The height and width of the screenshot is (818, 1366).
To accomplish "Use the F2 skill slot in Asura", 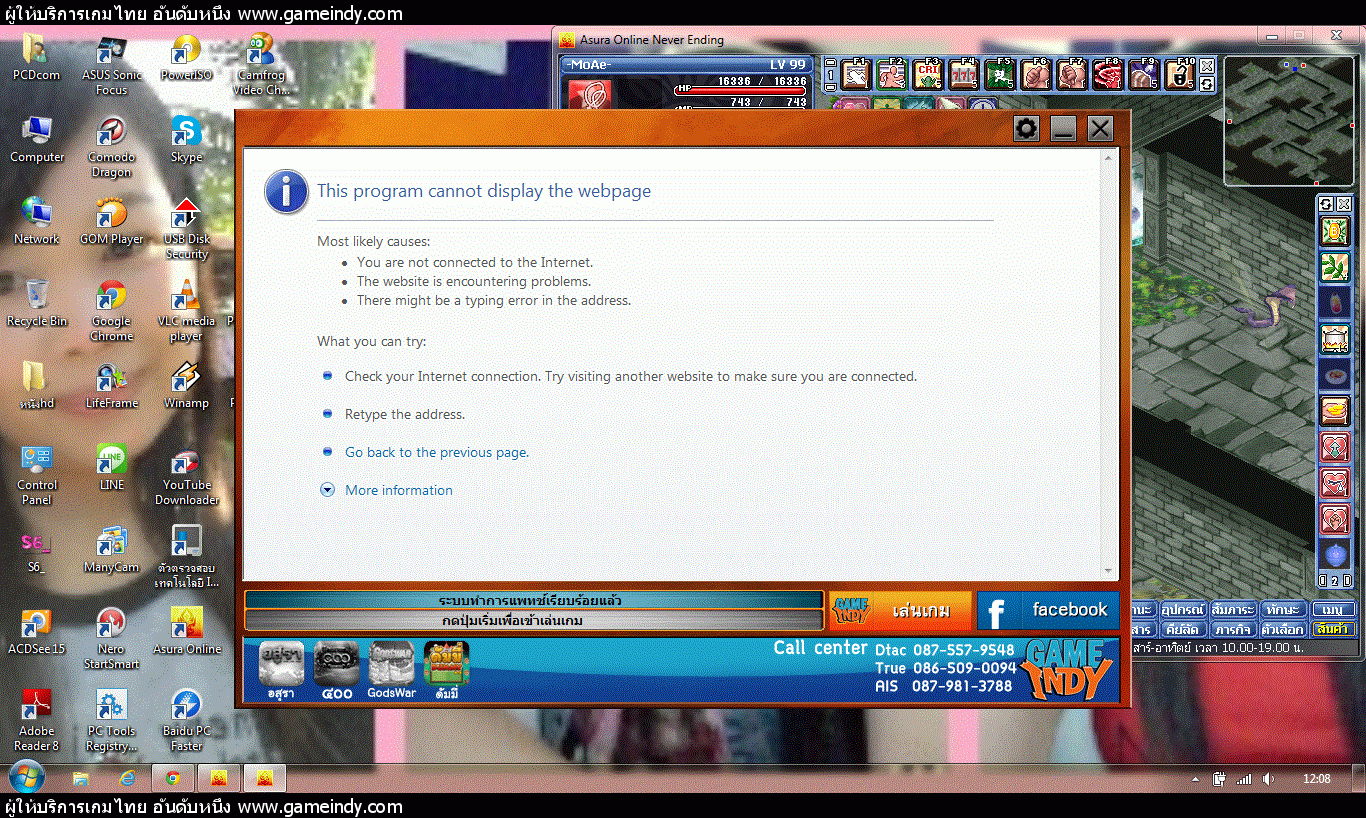I will (891, 74).
